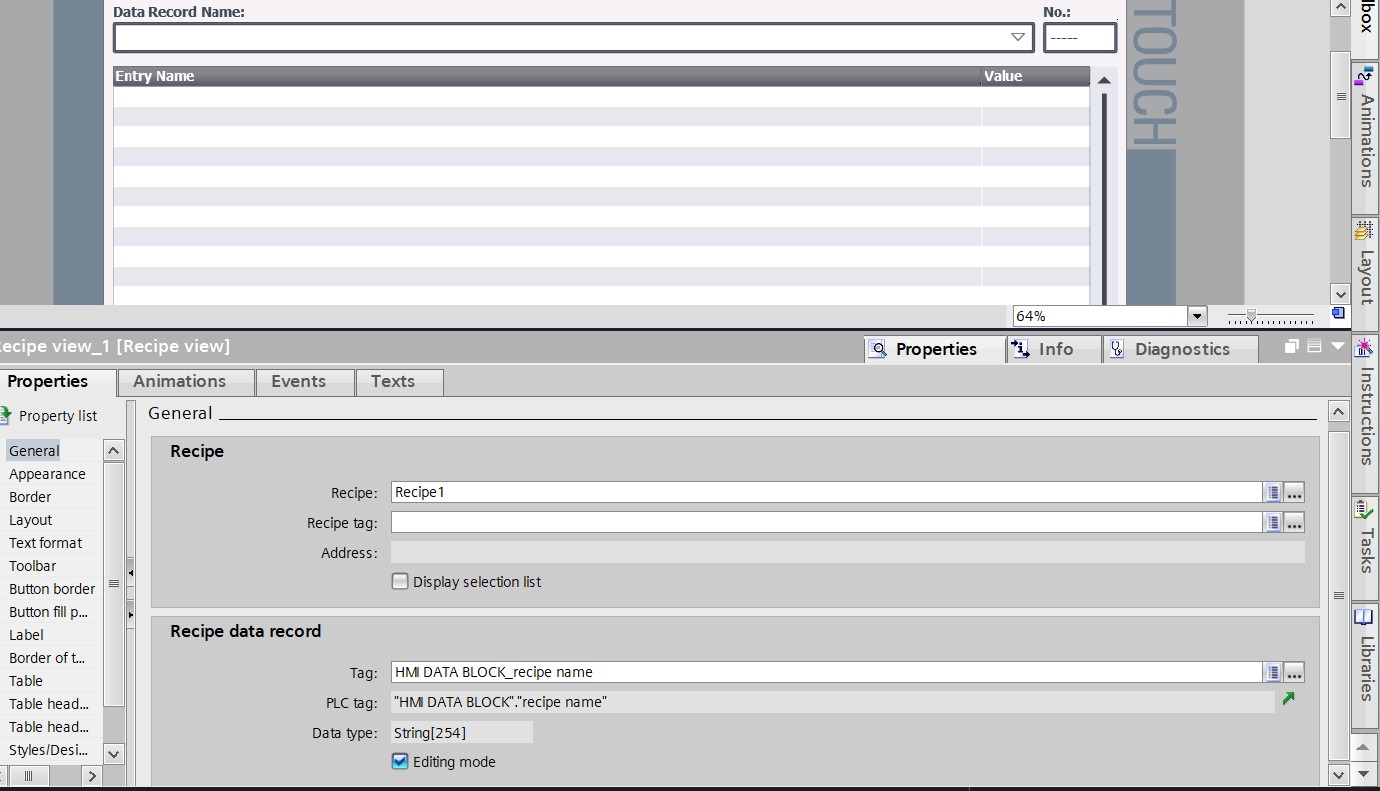Image resolution: width=1380 pixels, height=791 pixels.
Task: Click the Value column header
Action: [1035, 76]
